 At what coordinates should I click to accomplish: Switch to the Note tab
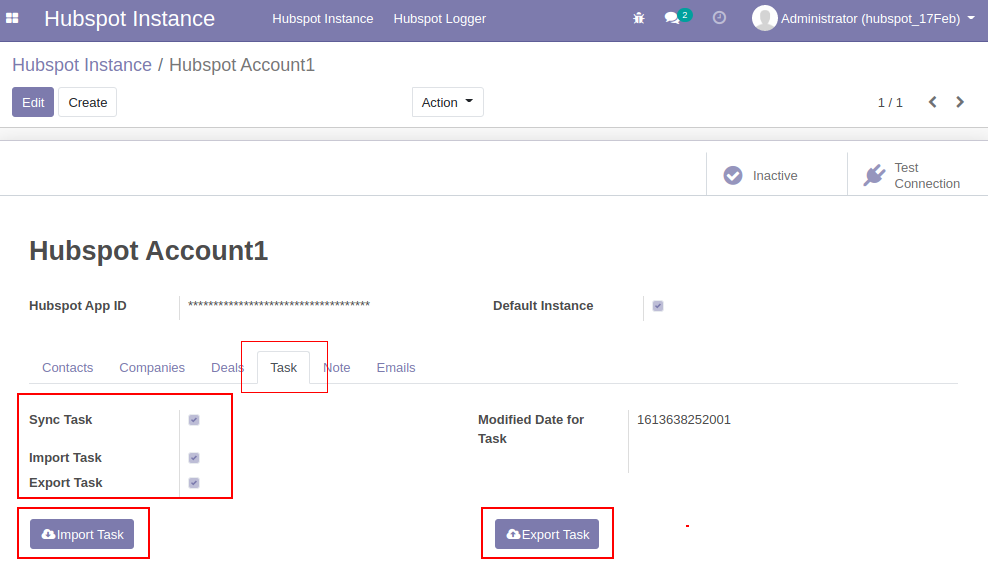[x=336, y=368]
